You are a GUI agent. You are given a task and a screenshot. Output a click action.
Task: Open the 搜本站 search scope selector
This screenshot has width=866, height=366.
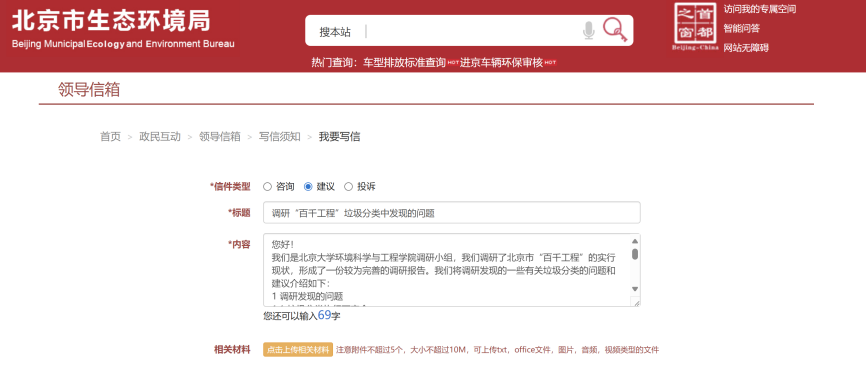tap(335, 32)
